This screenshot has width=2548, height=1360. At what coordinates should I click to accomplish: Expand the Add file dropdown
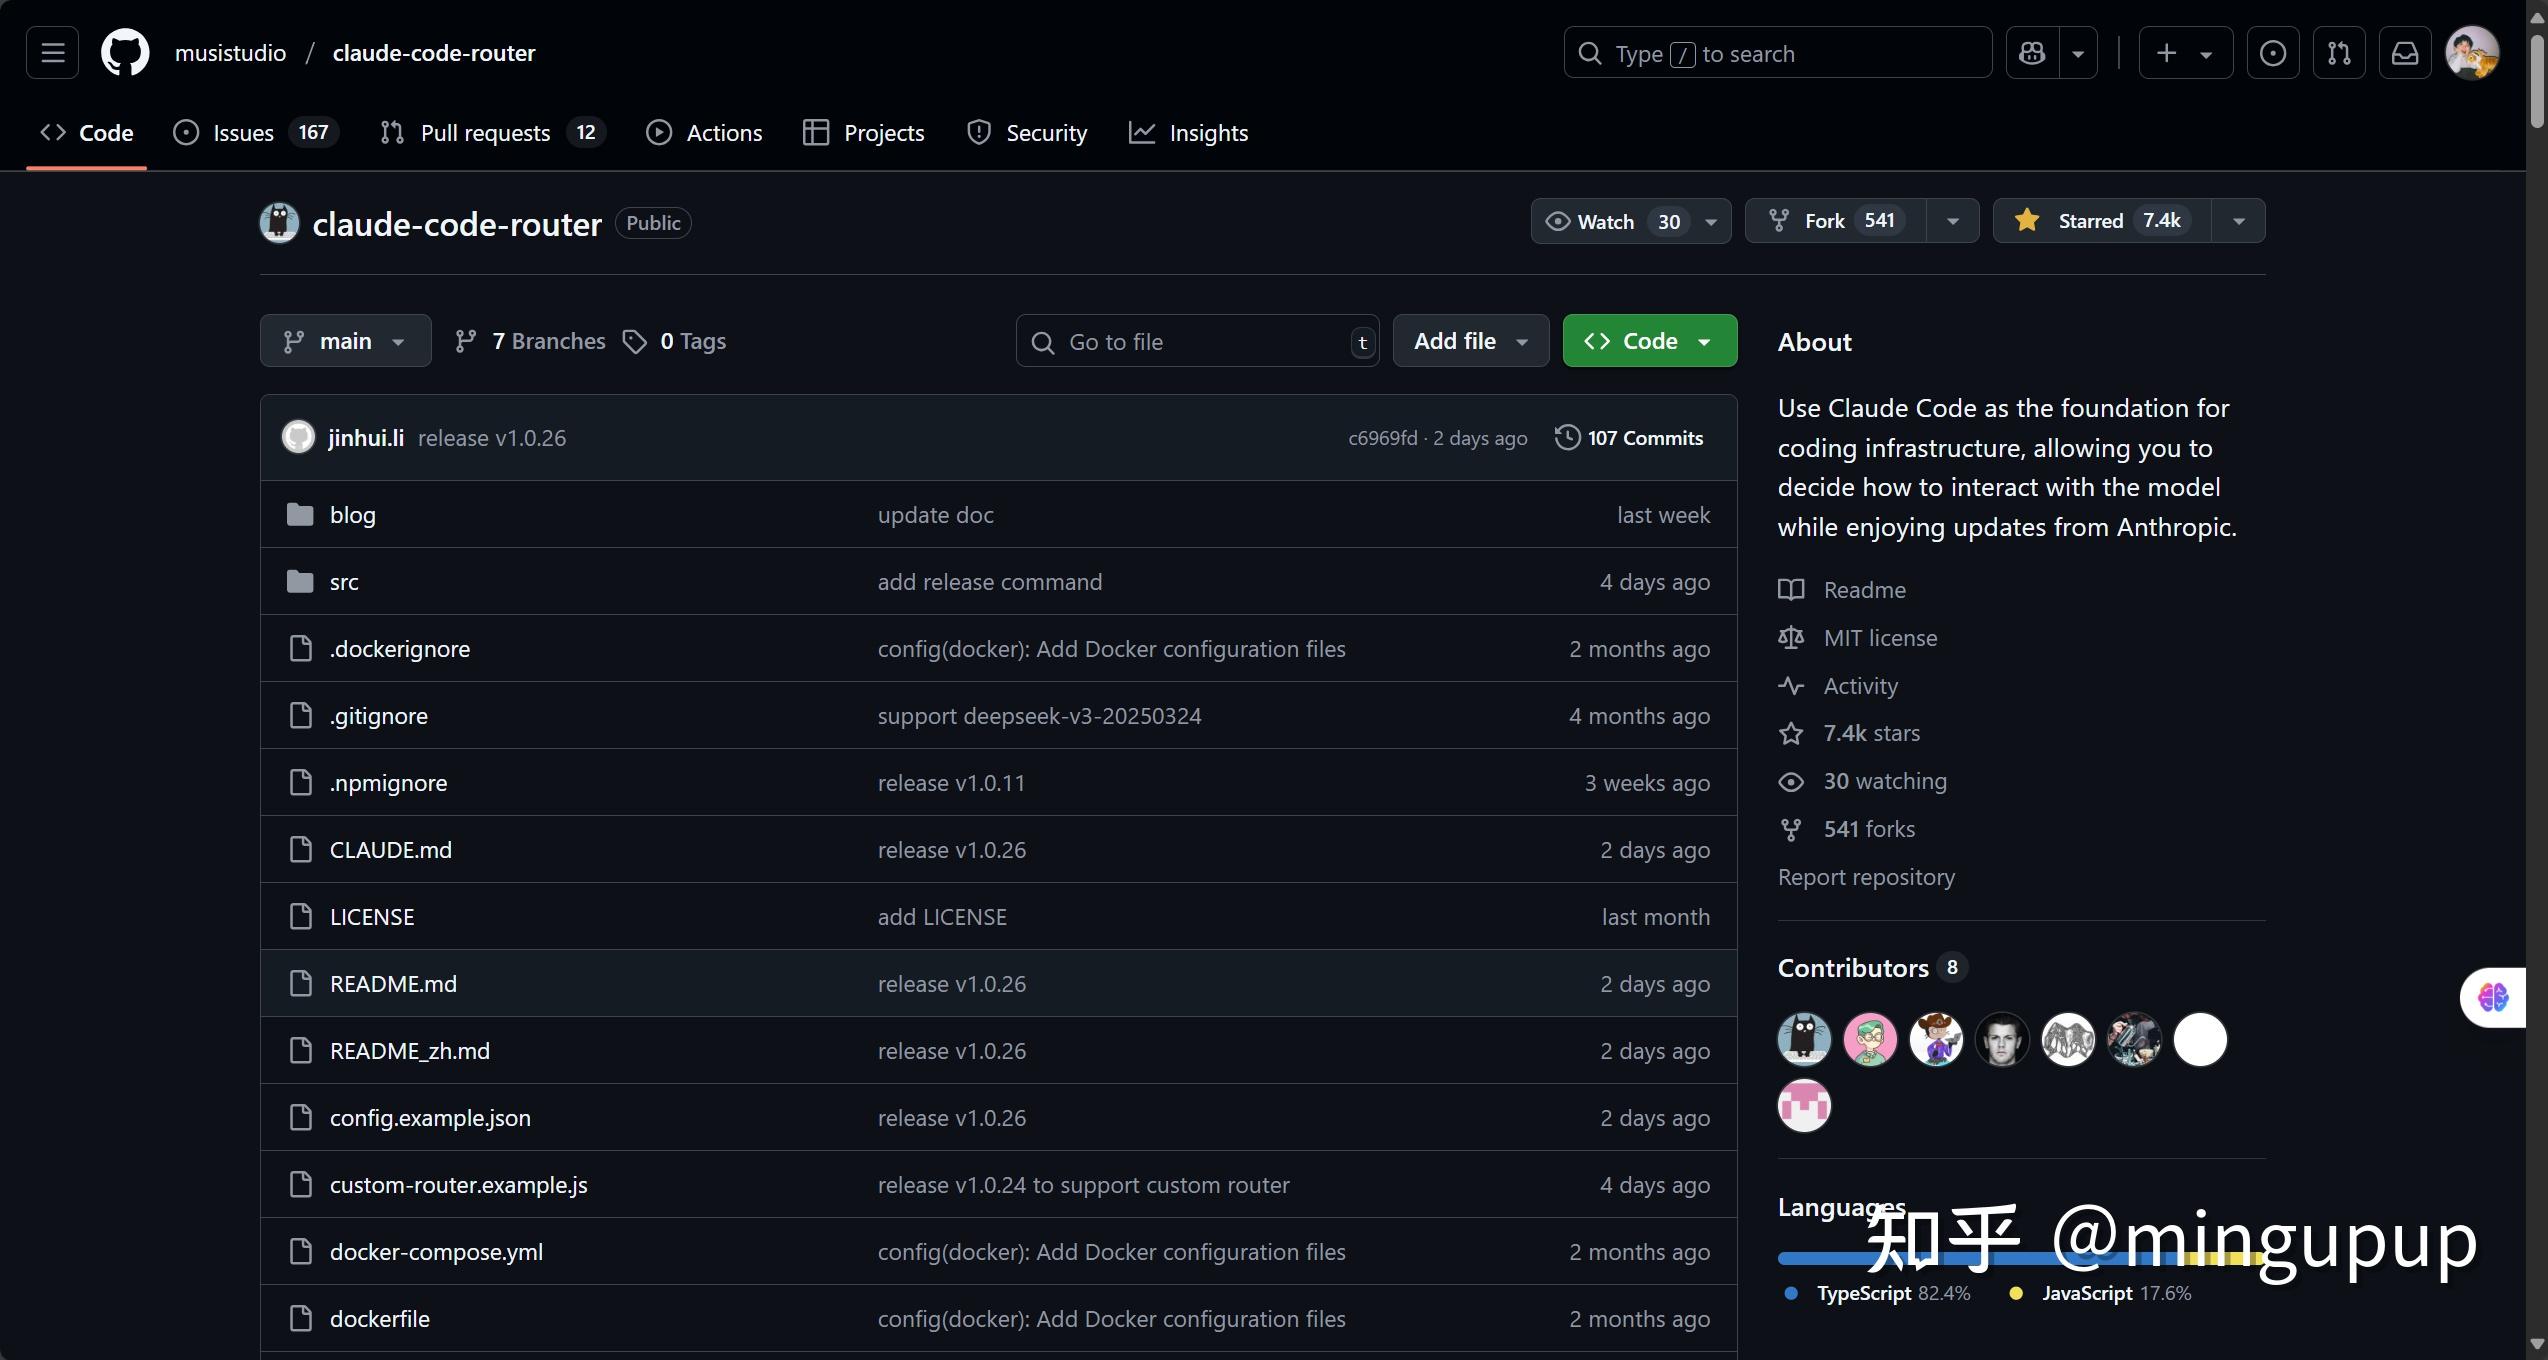(1470, 341)
